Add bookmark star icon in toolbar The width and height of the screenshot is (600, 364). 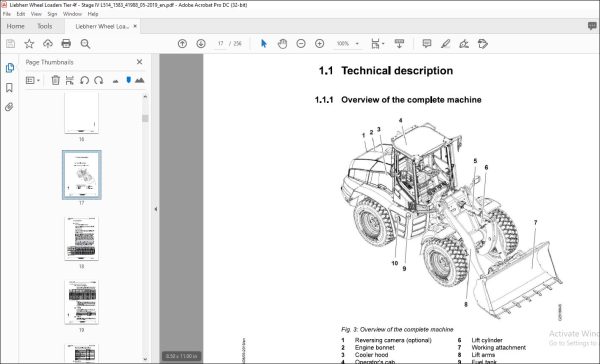pos(29,44)
